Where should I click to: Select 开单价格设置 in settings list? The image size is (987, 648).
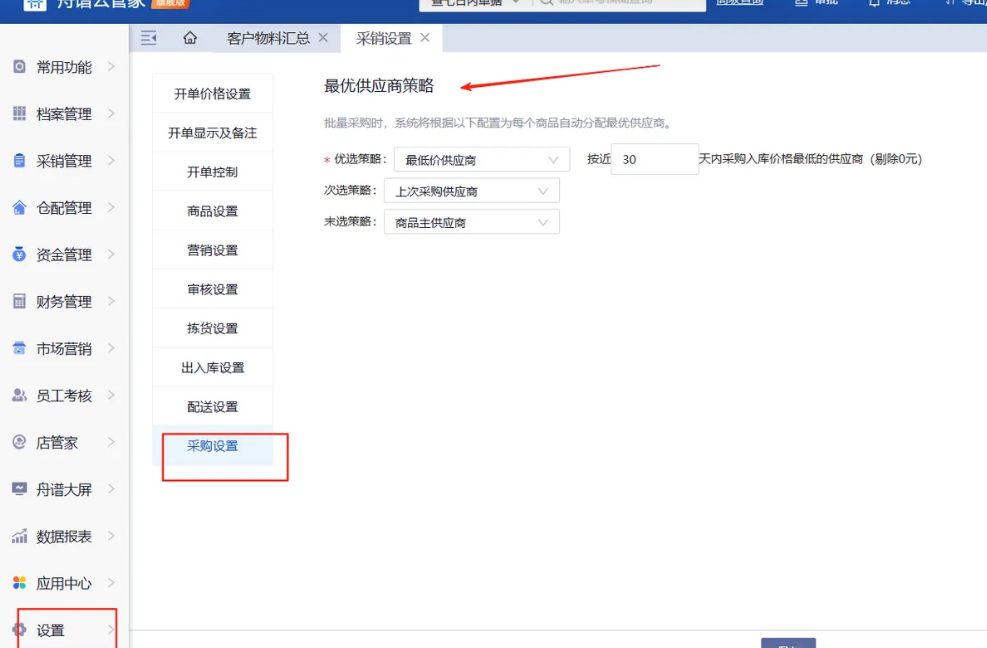coord(212,94)
